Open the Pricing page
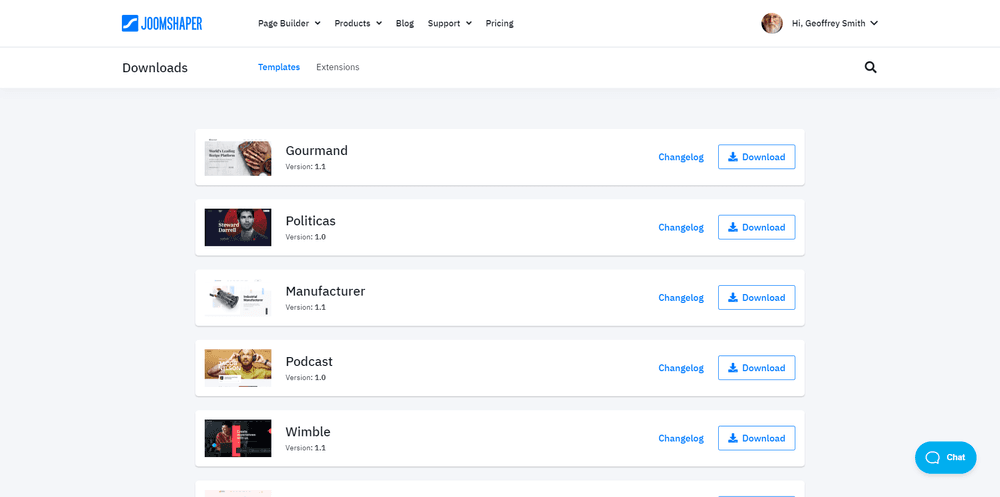1000x497 pixels. [x=499, y=23]
